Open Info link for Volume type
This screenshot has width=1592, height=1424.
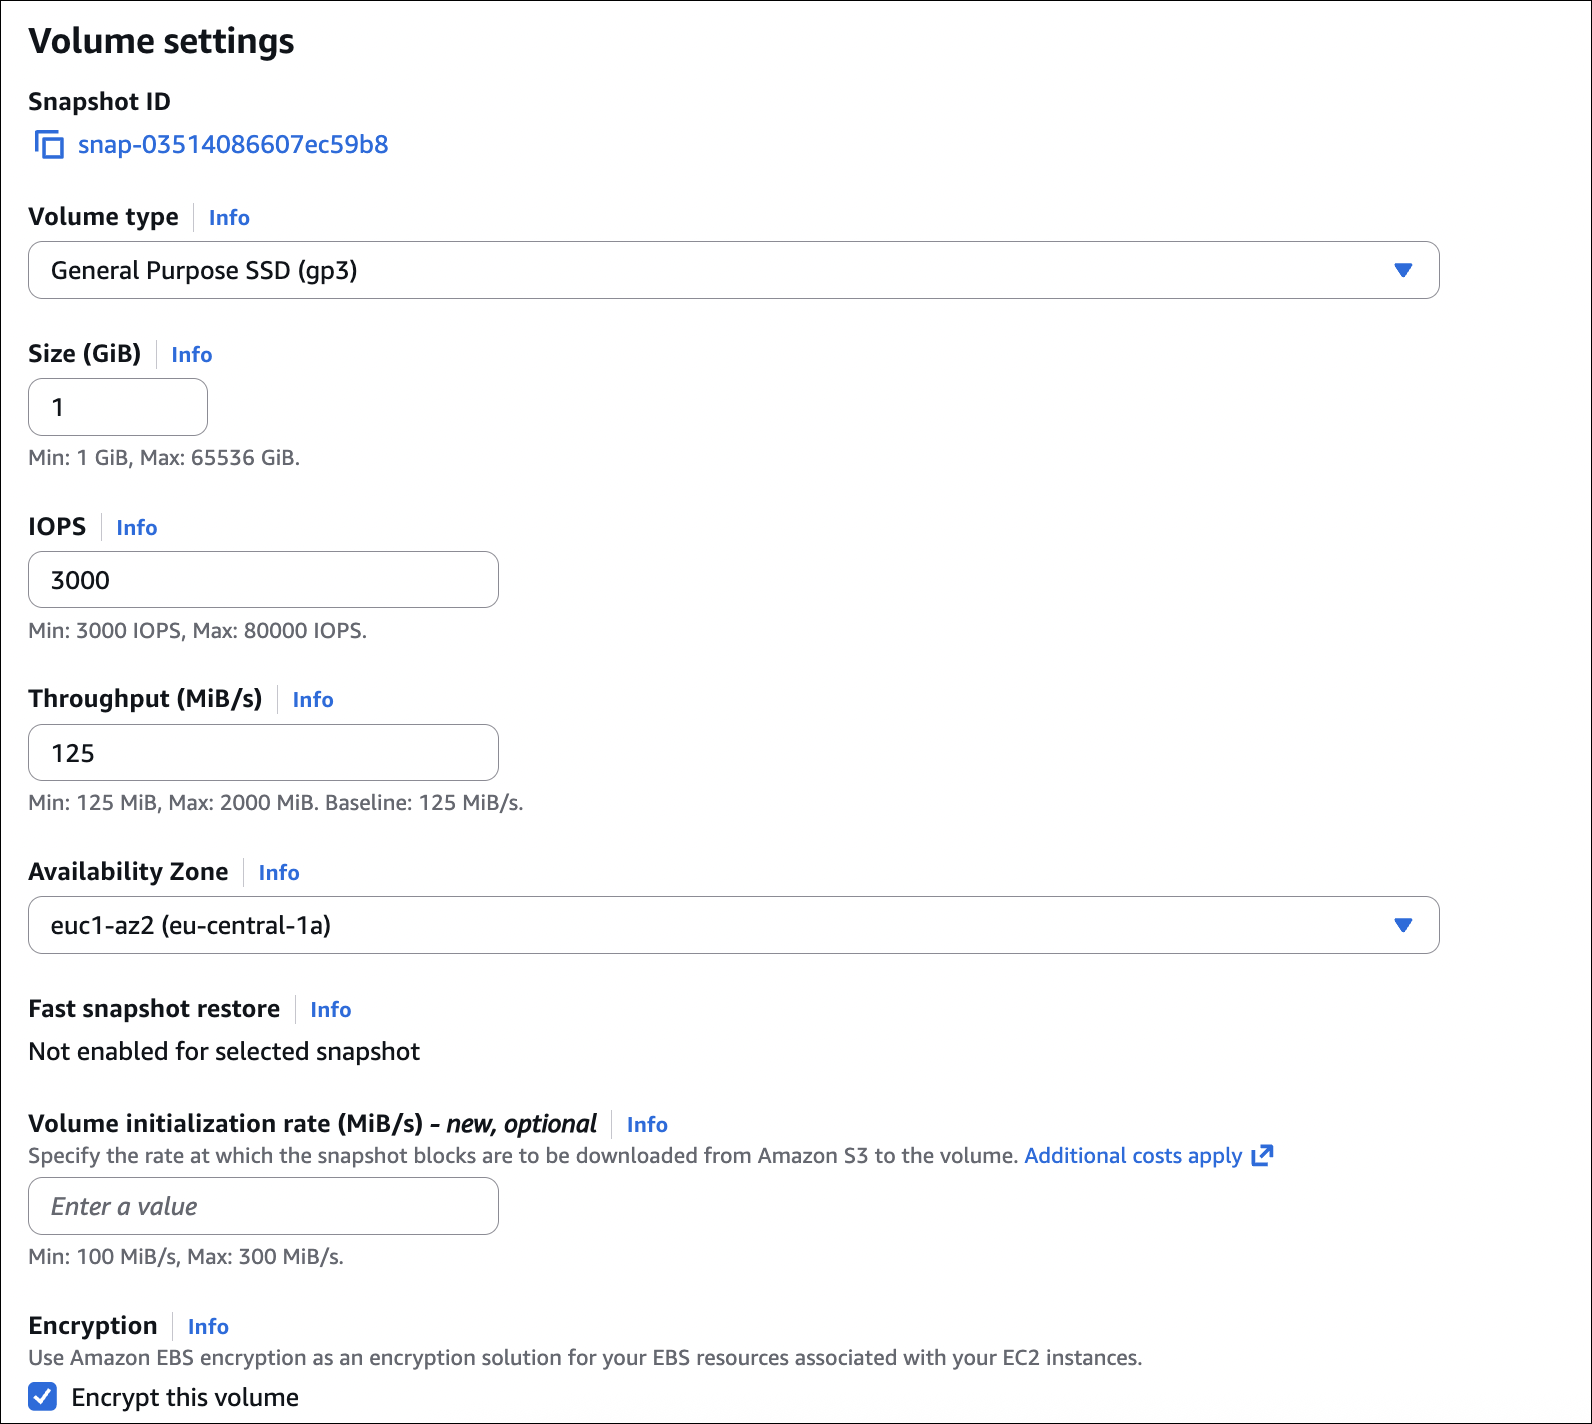click(x=229, y=218)
